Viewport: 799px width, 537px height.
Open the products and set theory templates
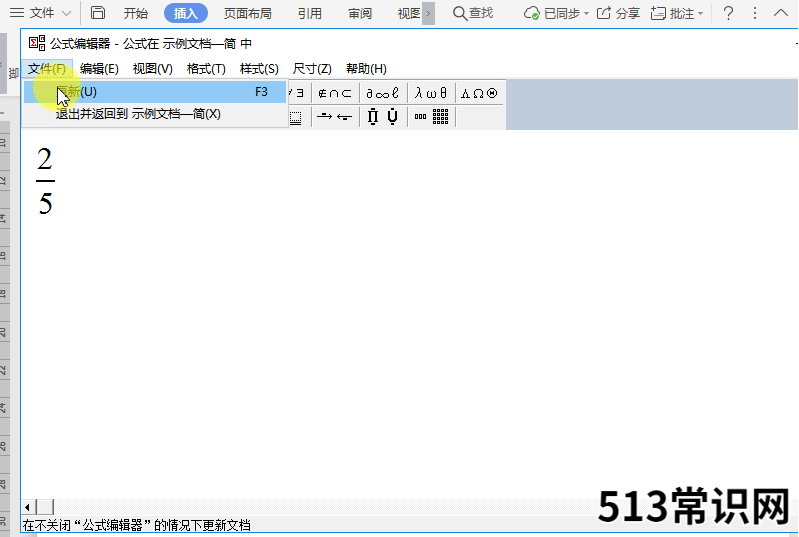[383, 117]
